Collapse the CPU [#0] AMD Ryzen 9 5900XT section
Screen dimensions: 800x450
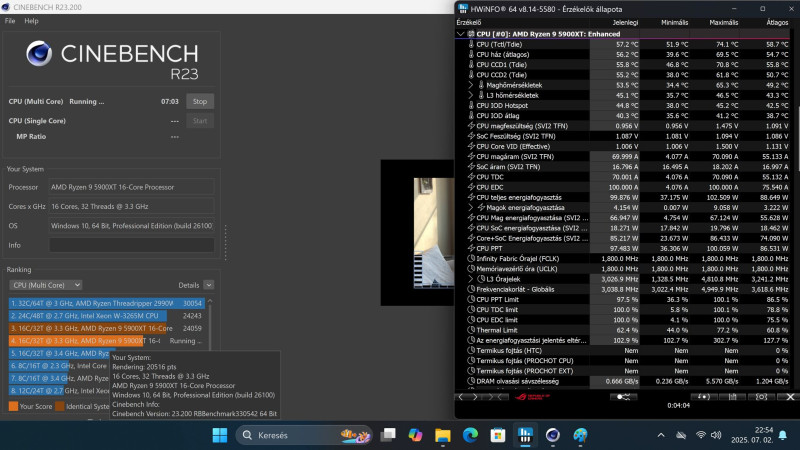pos(460,34)
